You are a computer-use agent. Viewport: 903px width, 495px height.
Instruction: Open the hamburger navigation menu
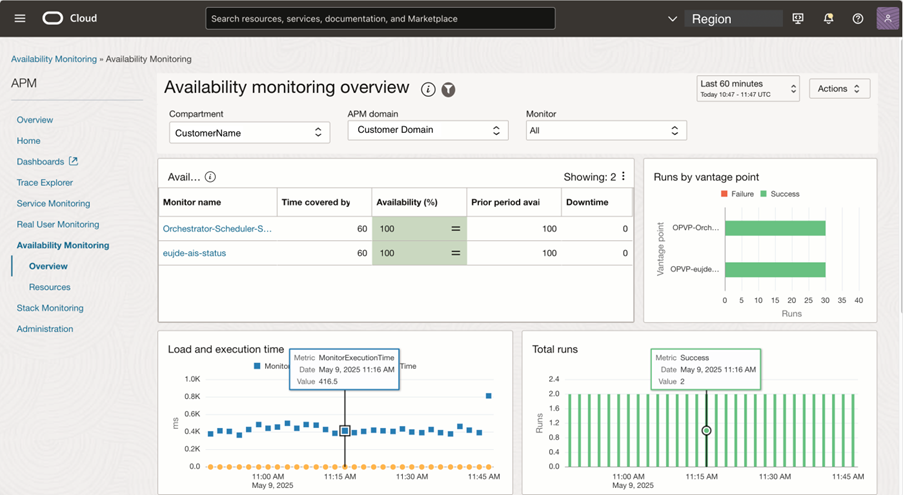click(x=20, y=18)
